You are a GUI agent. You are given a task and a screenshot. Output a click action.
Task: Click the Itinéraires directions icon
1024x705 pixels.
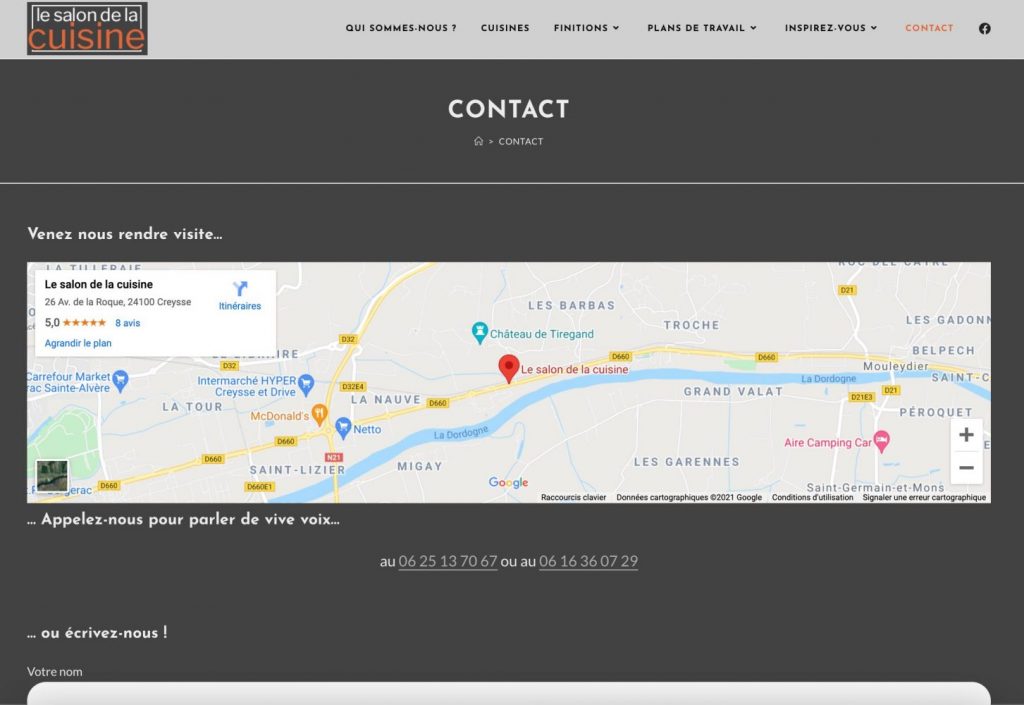click(x=239, y=290)
